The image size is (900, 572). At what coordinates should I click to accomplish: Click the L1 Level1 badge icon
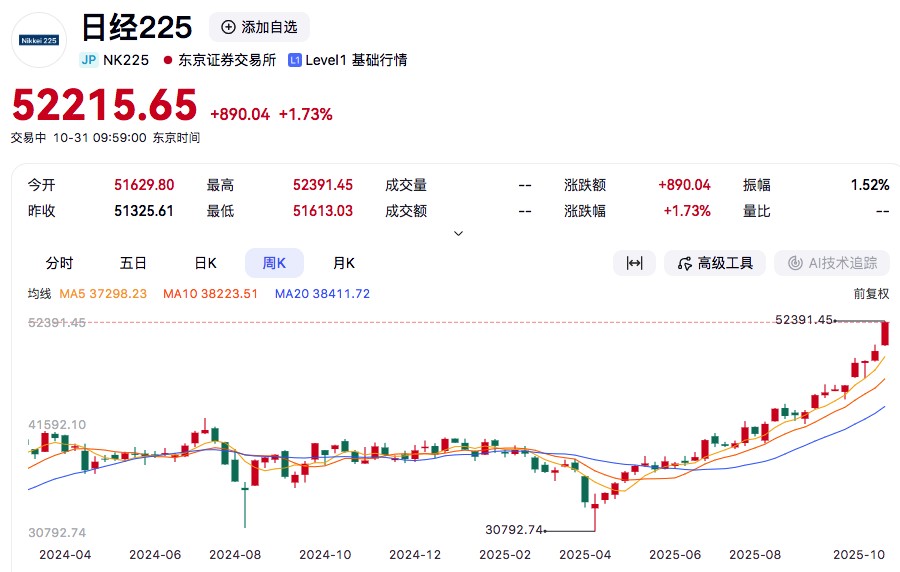[x=295, y=60]
